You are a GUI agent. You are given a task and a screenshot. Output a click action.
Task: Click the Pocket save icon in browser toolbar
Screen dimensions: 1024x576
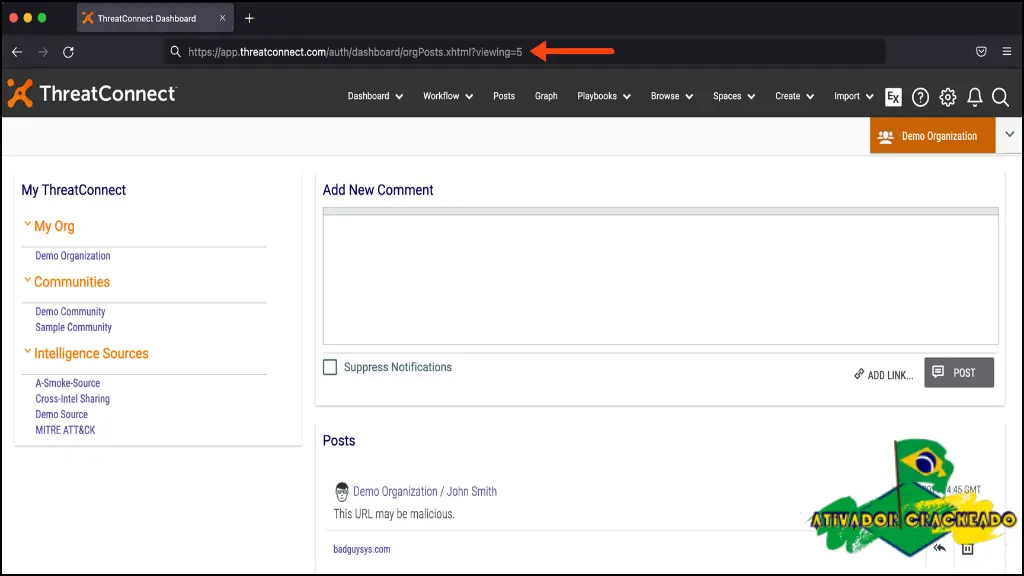[981, 52]
